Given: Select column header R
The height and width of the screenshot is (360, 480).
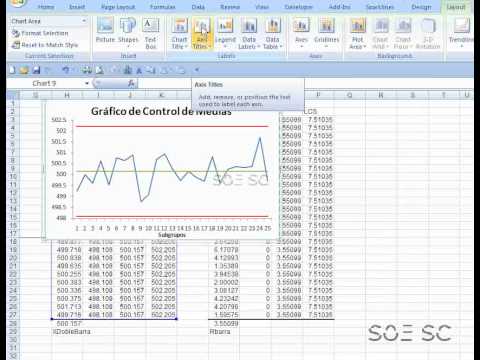Looking at the screenshot, I should tap(381, 95).
